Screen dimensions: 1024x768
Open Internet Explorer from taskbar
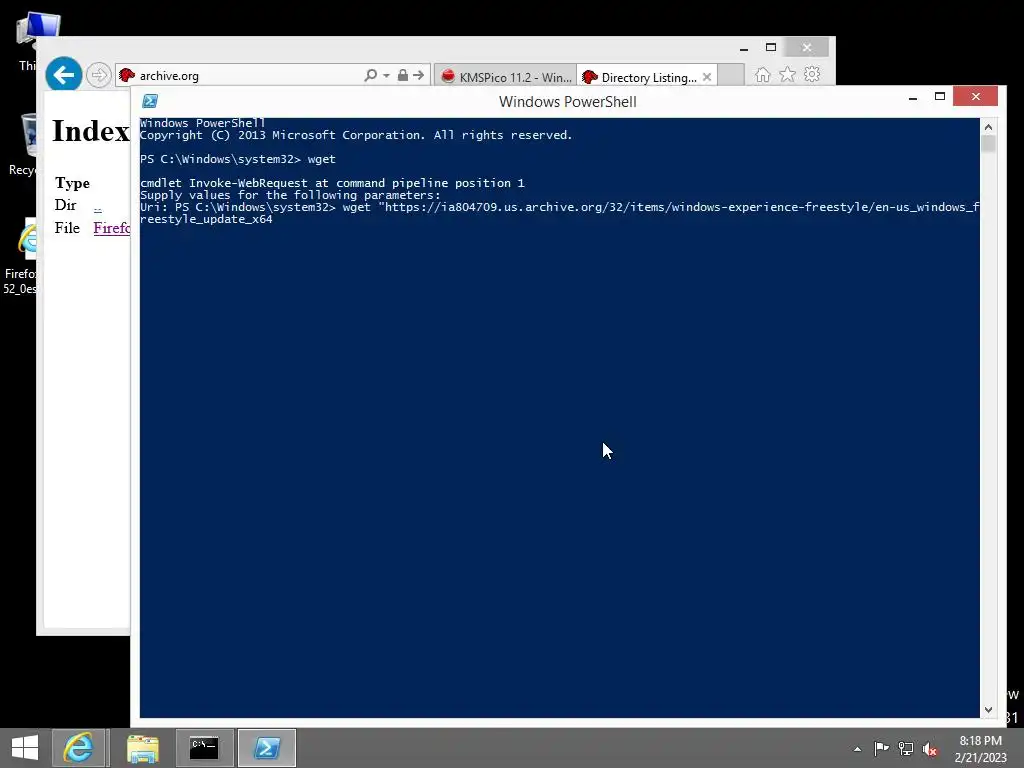[78, 748]
